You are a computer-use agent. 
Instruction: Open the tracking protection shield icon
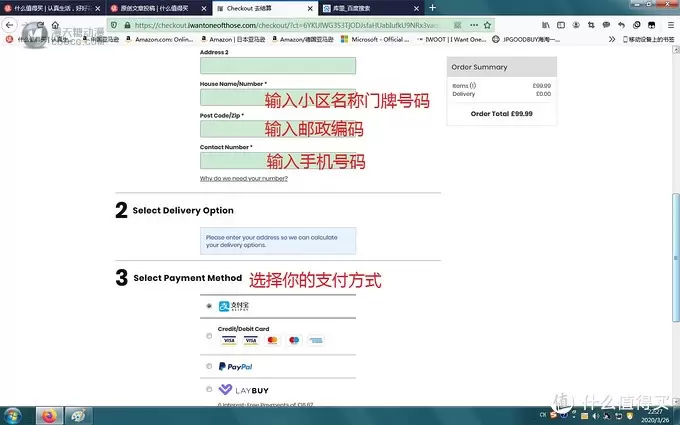coord(114,25)
